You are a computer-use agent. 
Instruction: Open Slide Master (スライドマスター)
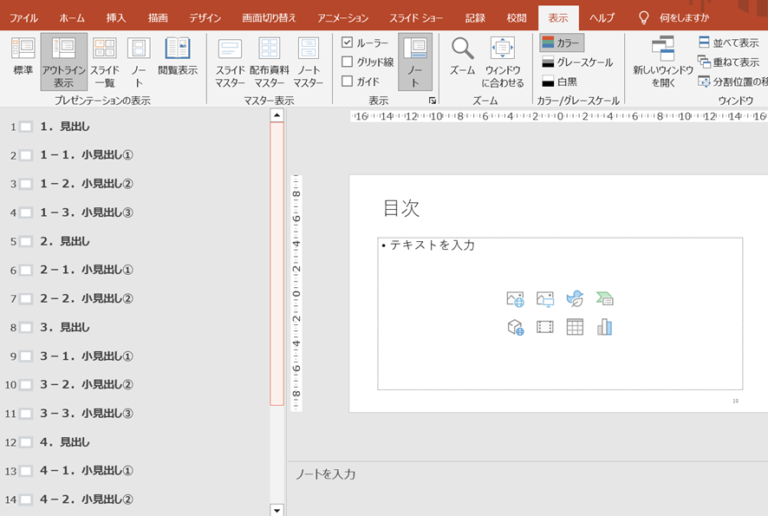(x=230, y=62)
